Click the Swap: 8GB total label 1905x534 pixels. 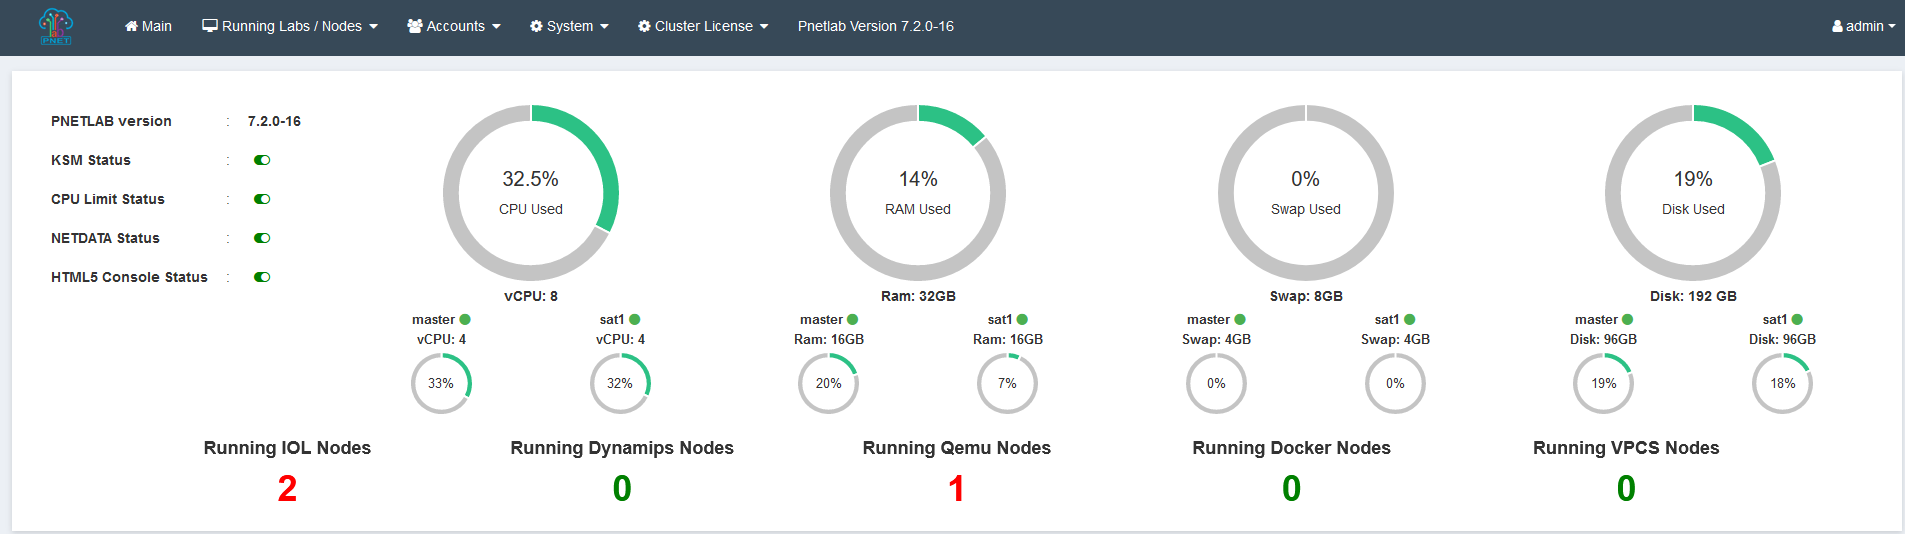[1306, 296]
